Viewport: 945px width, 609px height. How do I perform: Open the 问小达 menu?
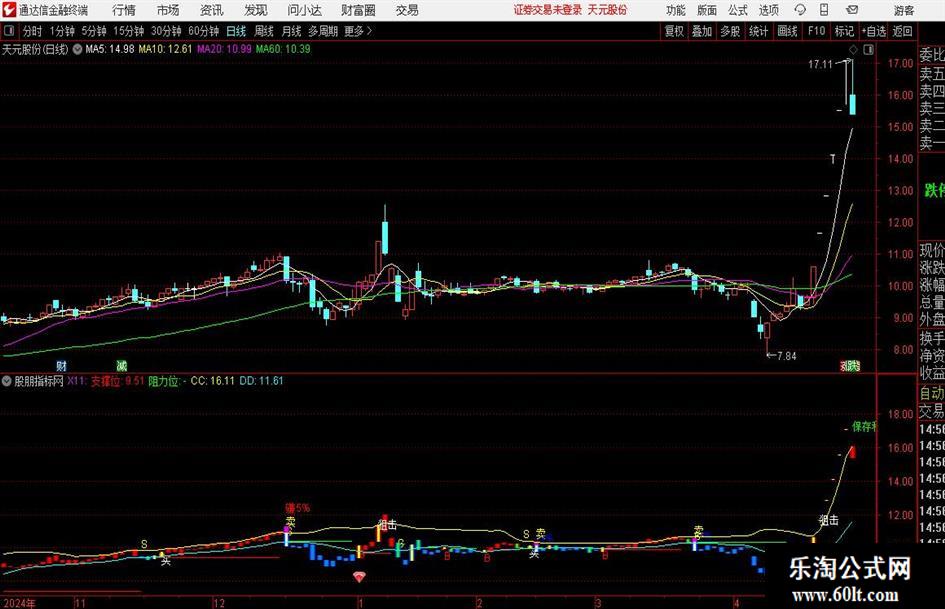point(304,10)
